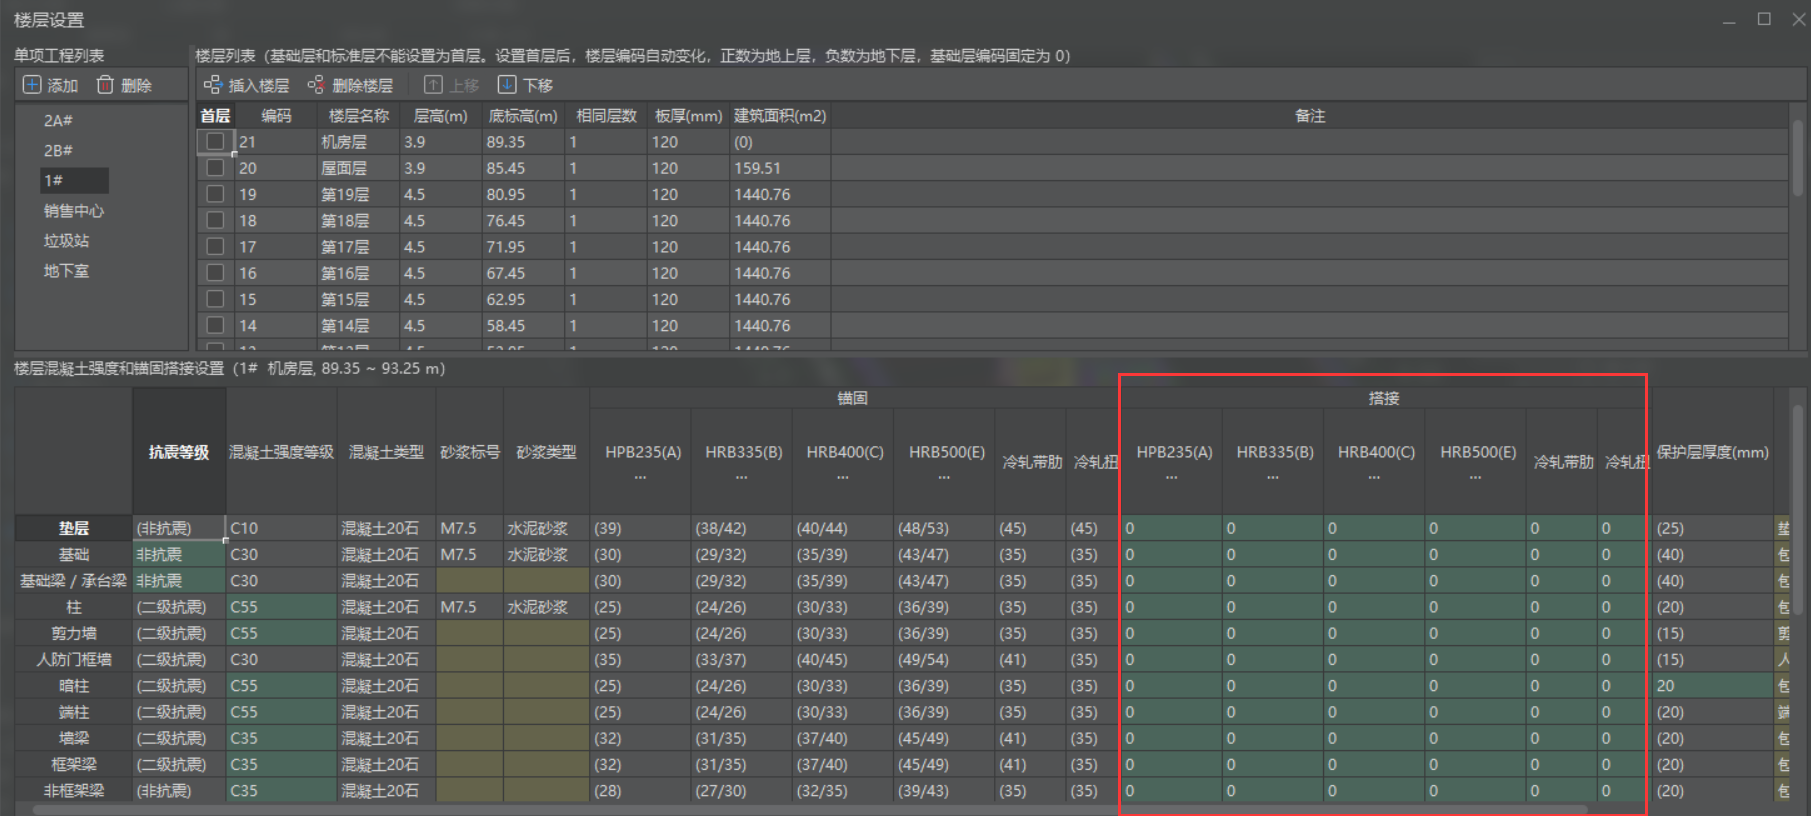This screenshot has width=1811, height=816.
Task: Click 二级抗震 cell in 暗柱 row
Action: tap(179, 686)
